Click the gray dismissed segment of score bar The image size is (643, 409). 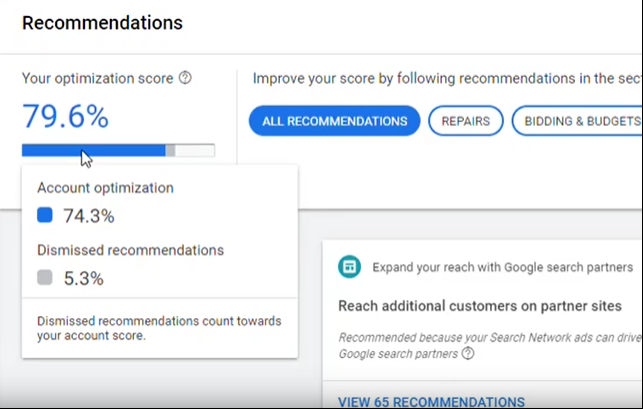pos(170,151)
